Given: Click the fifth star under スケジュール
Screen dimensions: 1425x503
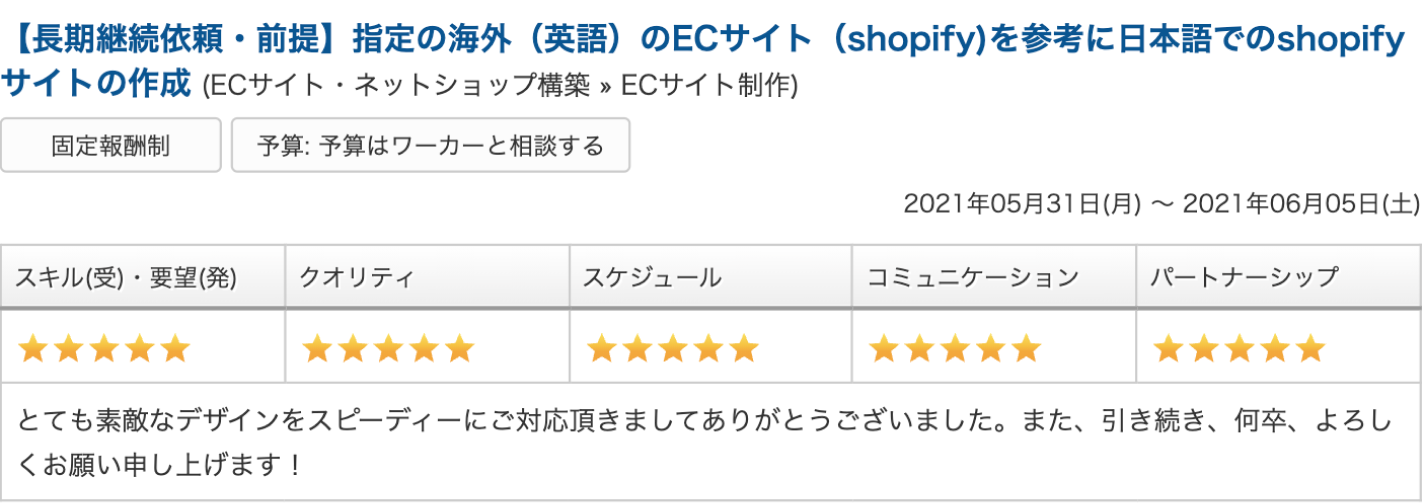Looking at the screenshot, I should pyautogui.click(x=744, y=349).
